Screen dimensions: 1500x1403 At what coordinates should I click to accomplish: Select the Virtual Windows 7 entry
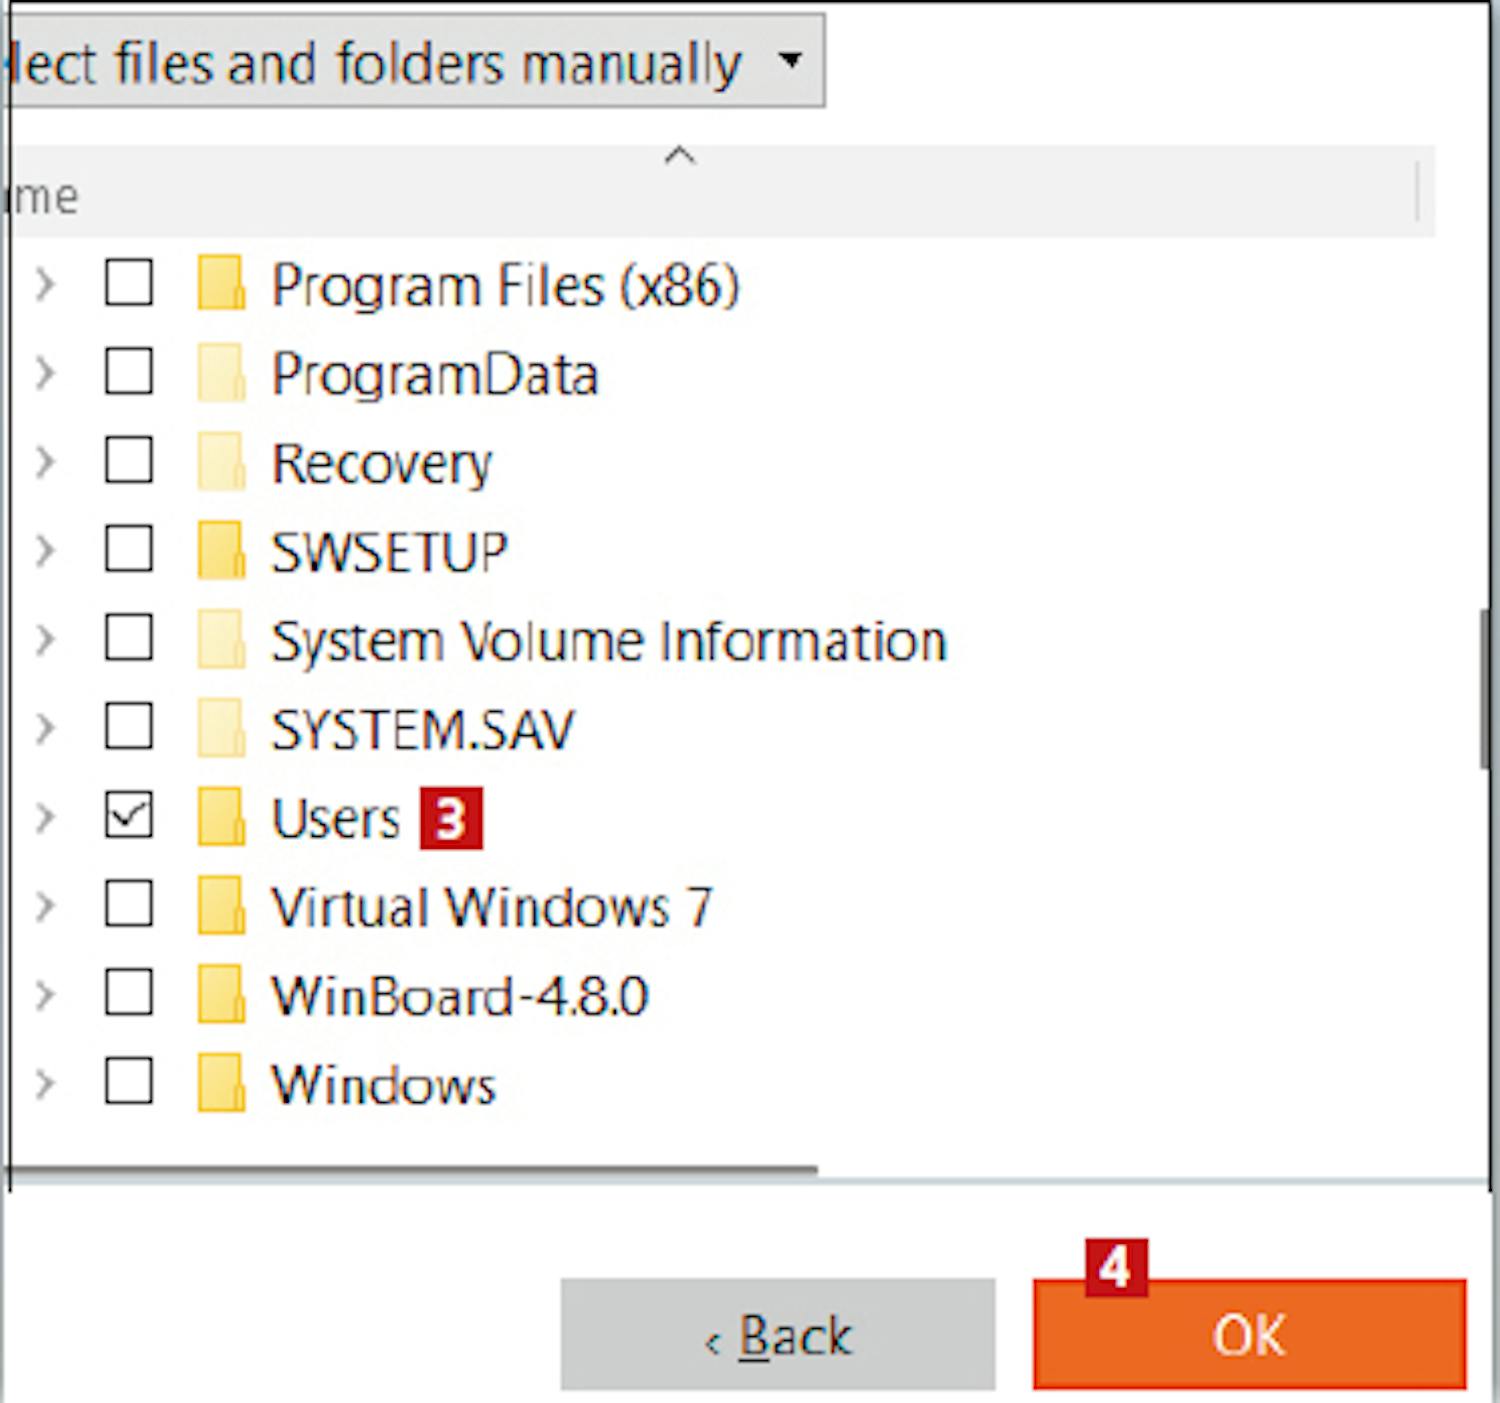click(491, 908)
